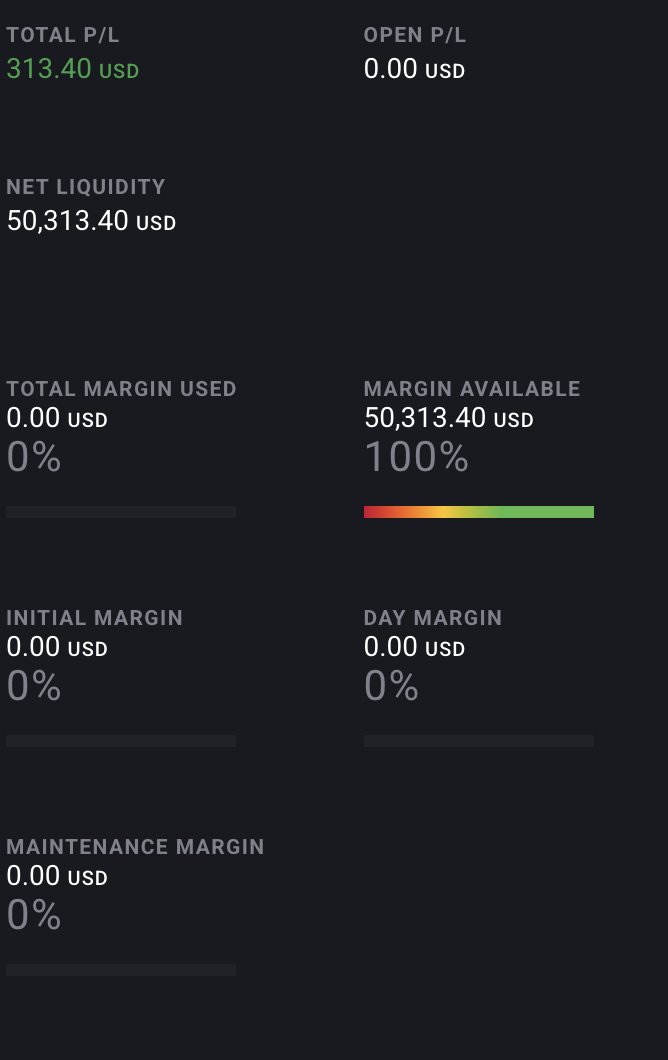Click the Total Margin Used progress bar

tap(121, 512)
